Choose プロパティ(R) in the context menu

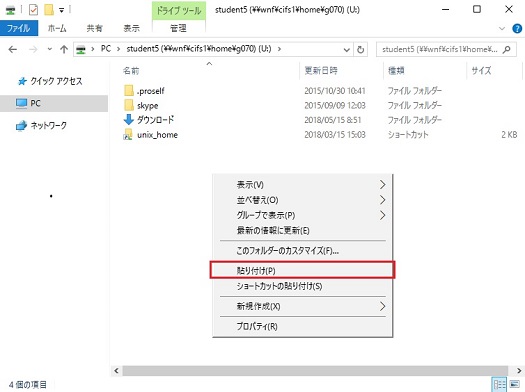[303, 326]
